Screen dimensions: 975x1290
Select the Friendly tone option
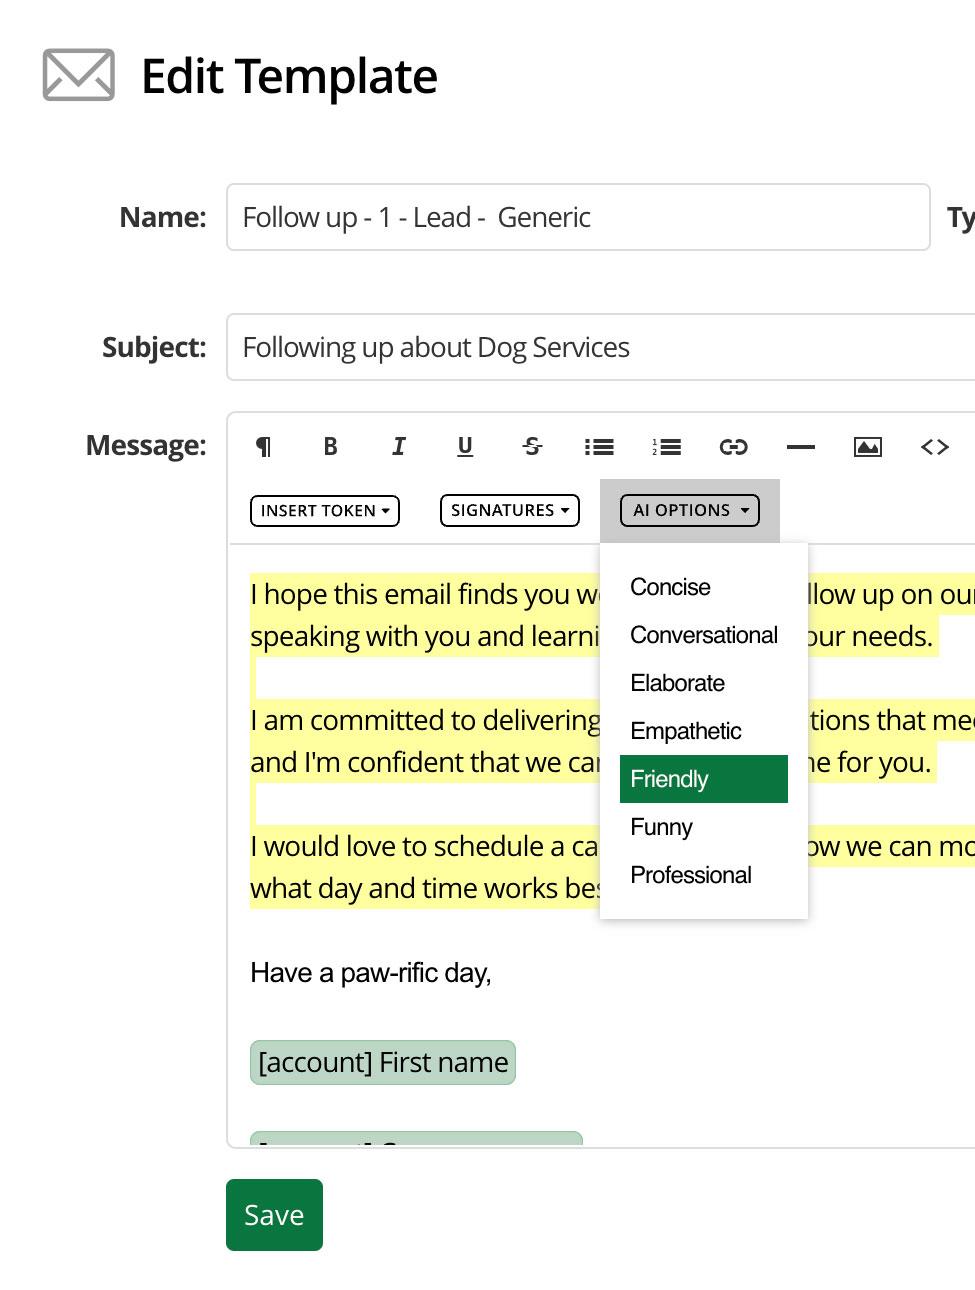[704, 779]
